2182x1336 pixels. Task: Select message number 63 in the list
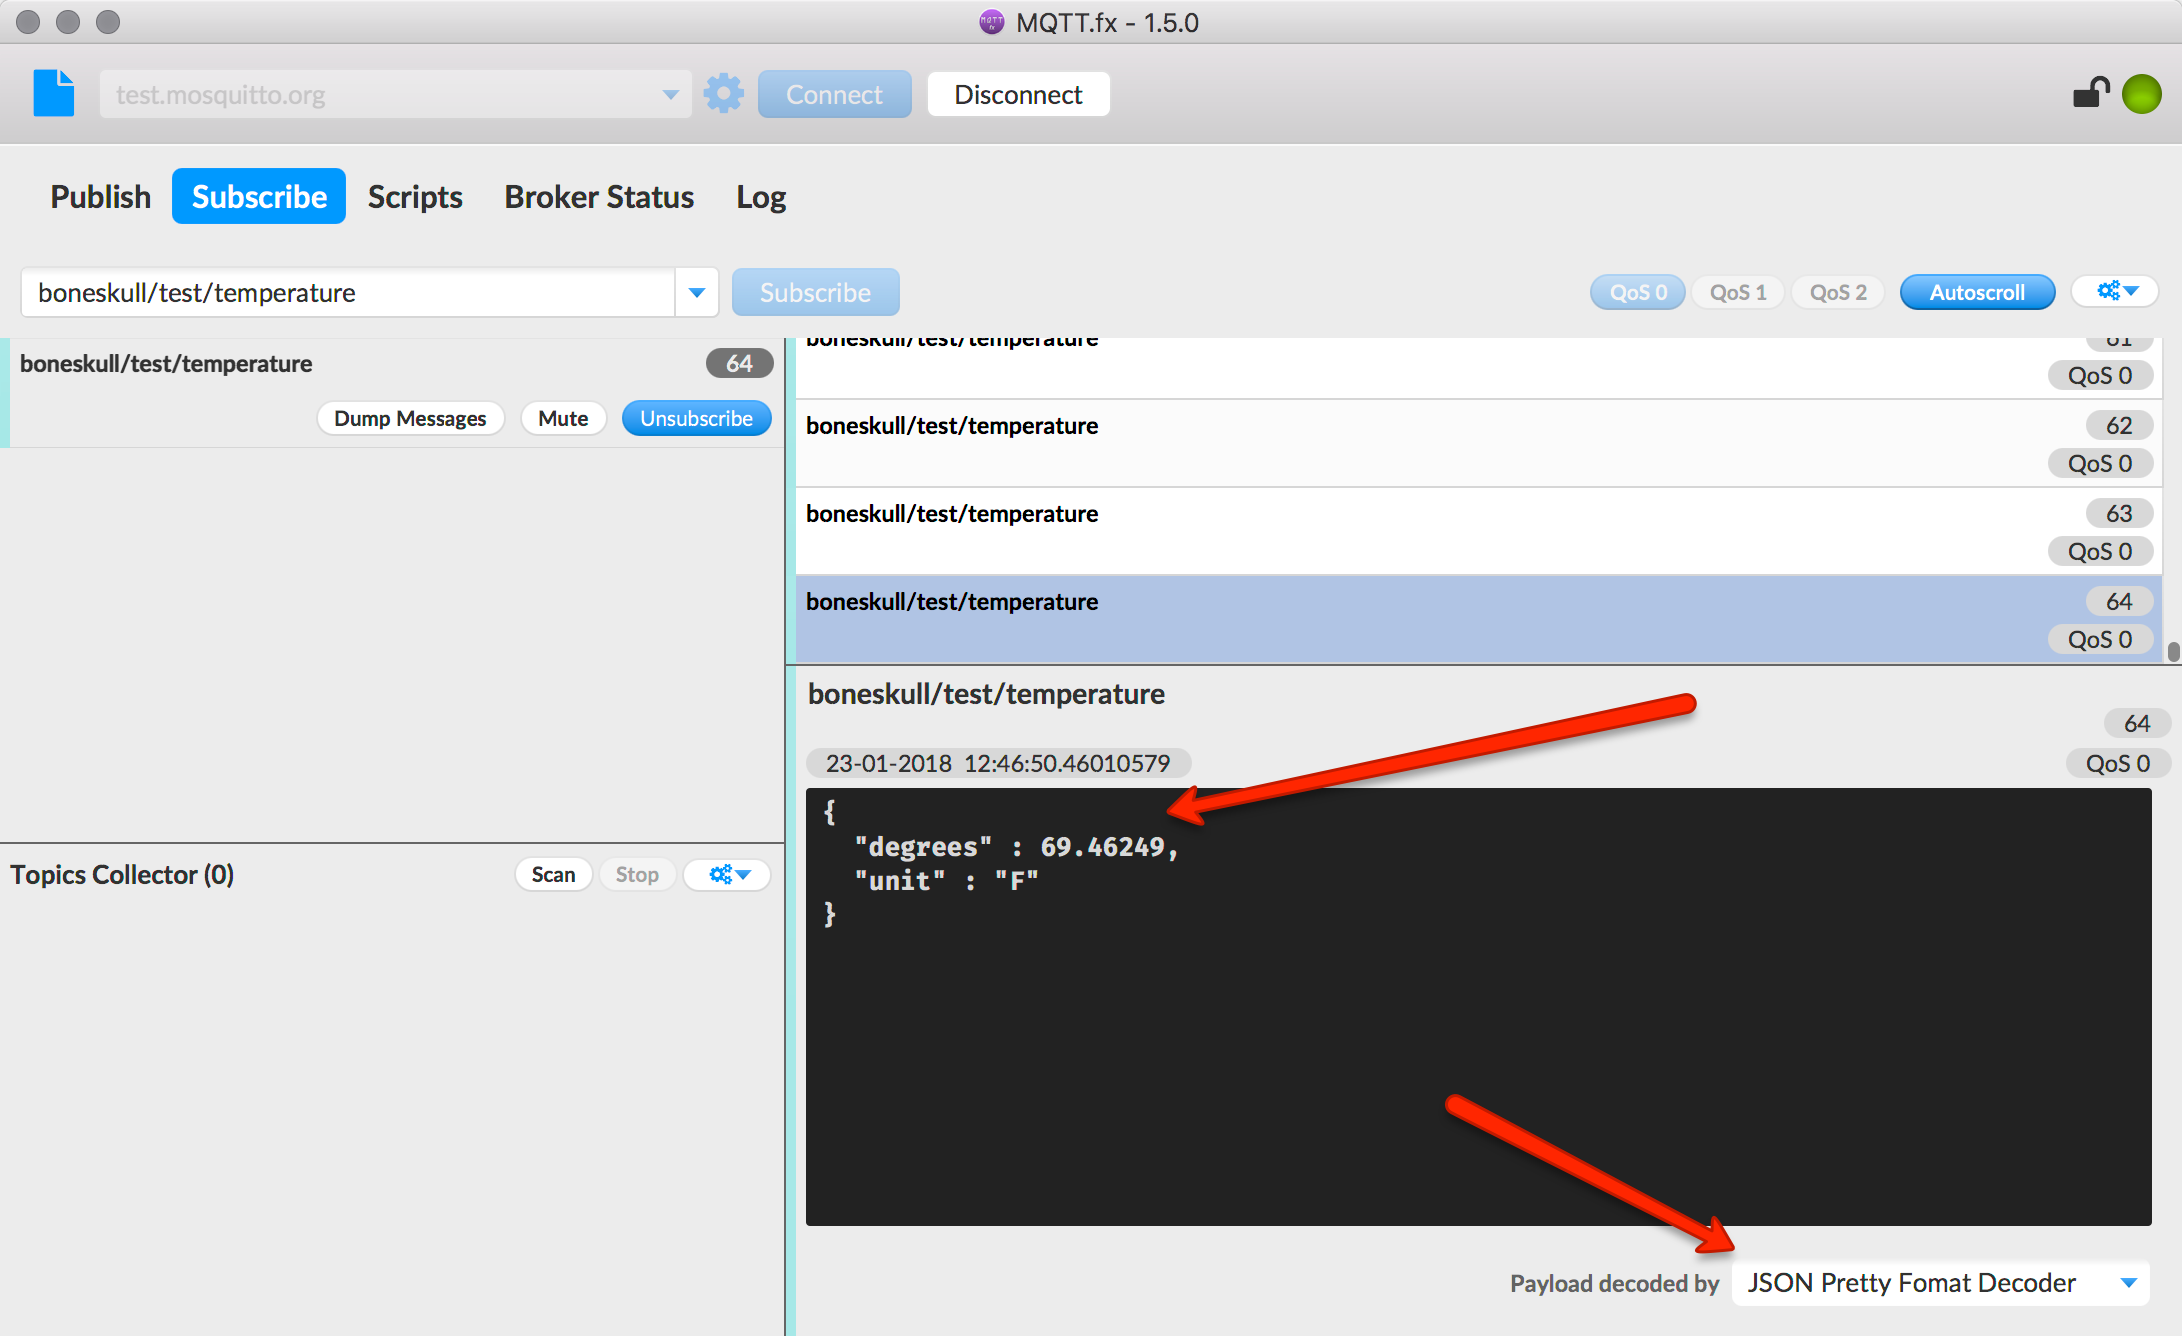[1479, 531]
